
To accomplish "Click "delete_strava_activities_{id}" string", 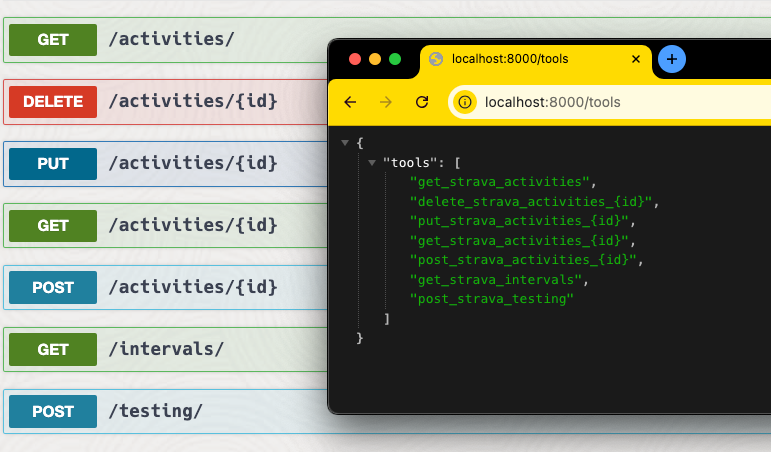I will [x=531, y=202].
